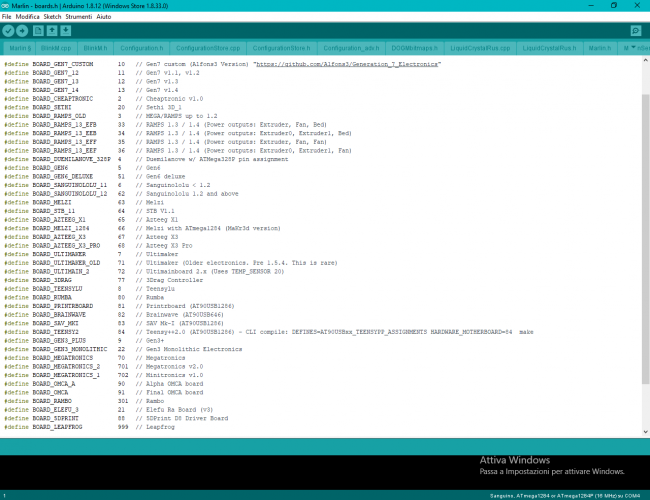Open the Modifica menu
Screen dimensions: 650x500
(28, 17)
